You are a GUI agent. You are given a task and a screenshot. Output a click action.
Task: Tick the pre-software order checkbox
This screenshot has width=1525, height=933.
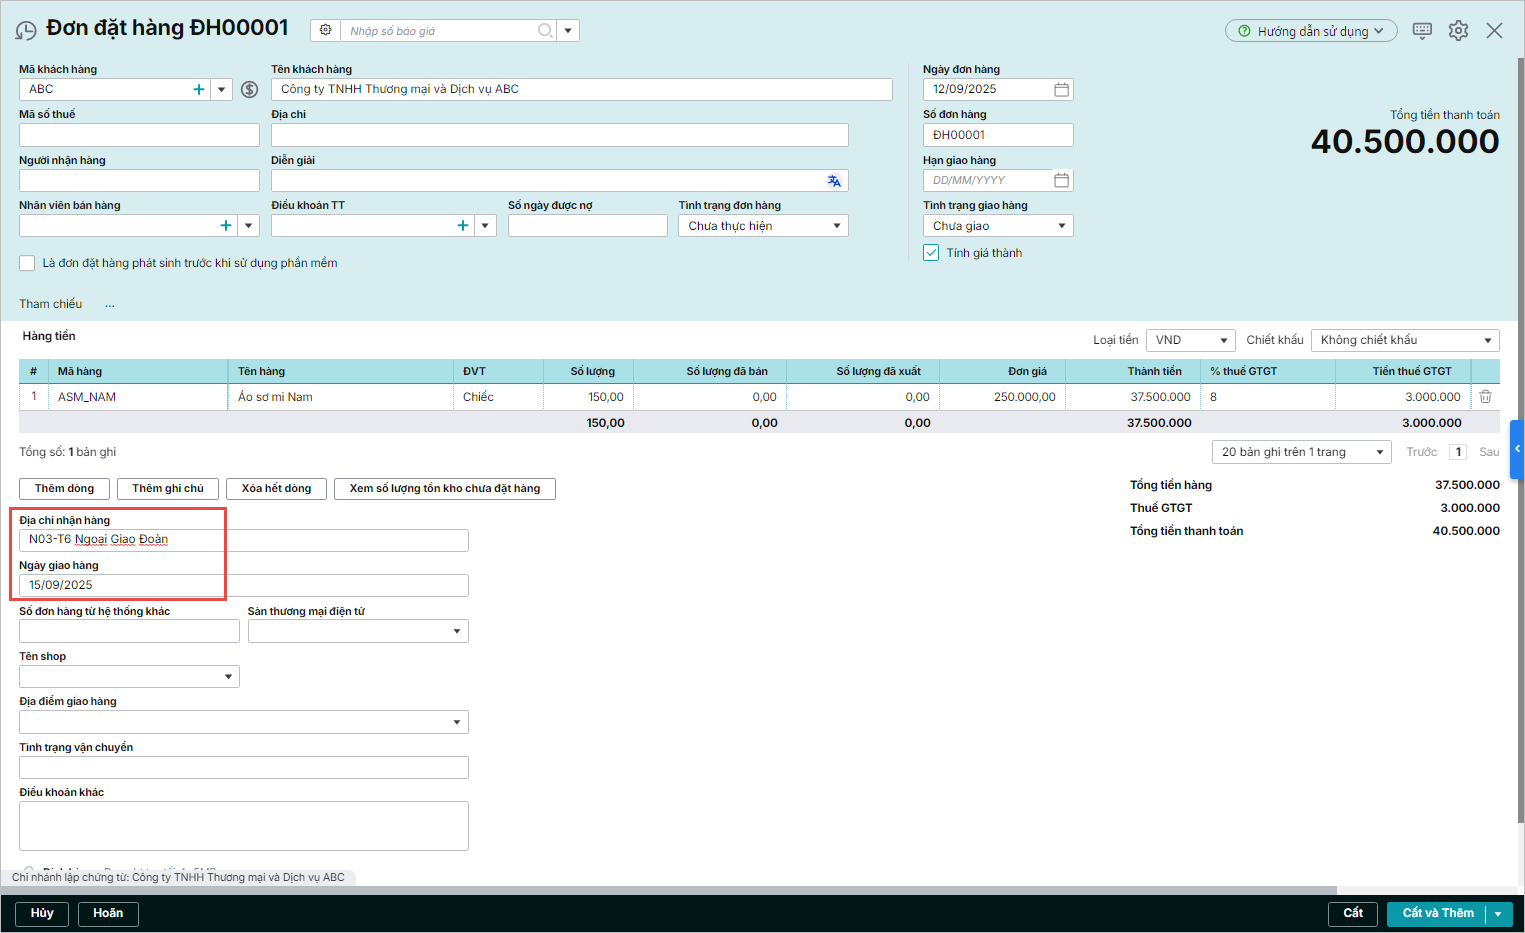[x=28, y=263]
